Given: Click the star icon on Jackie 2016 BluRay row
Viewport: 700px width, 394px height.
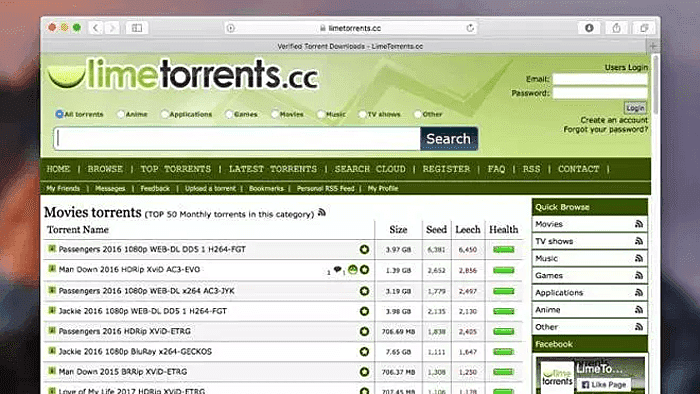Looking at the screenshot, I should (x=364, y=352).
